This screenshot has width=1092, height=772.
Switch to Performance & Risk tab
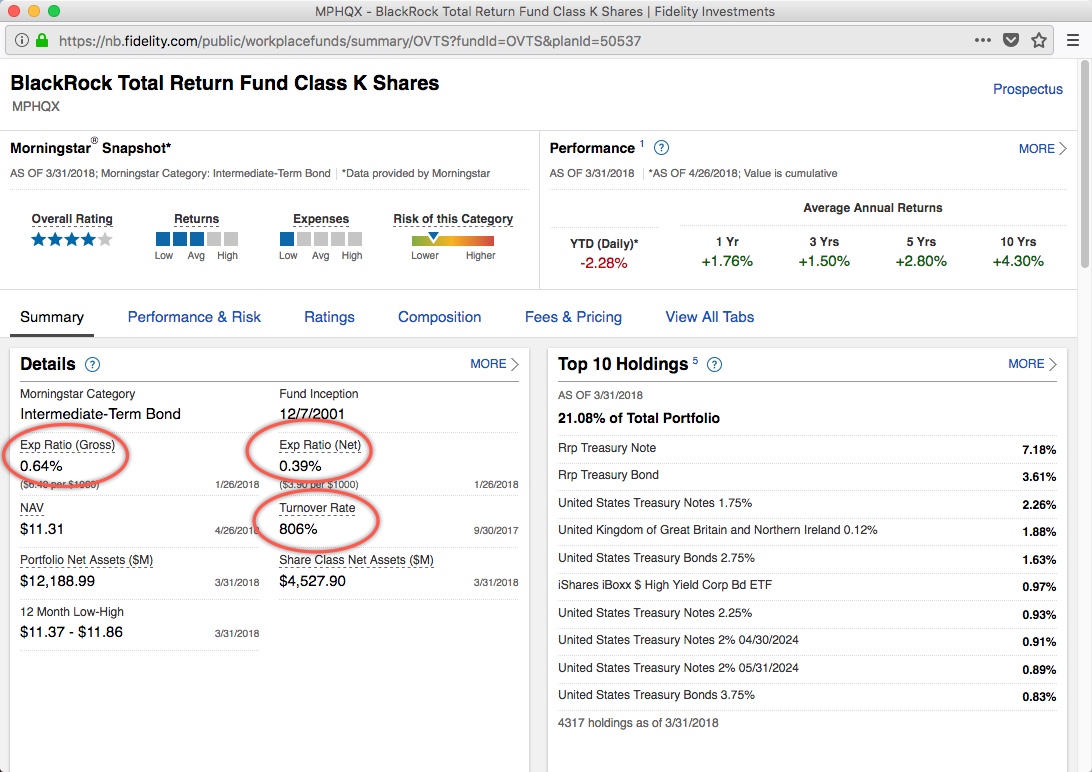194,317
